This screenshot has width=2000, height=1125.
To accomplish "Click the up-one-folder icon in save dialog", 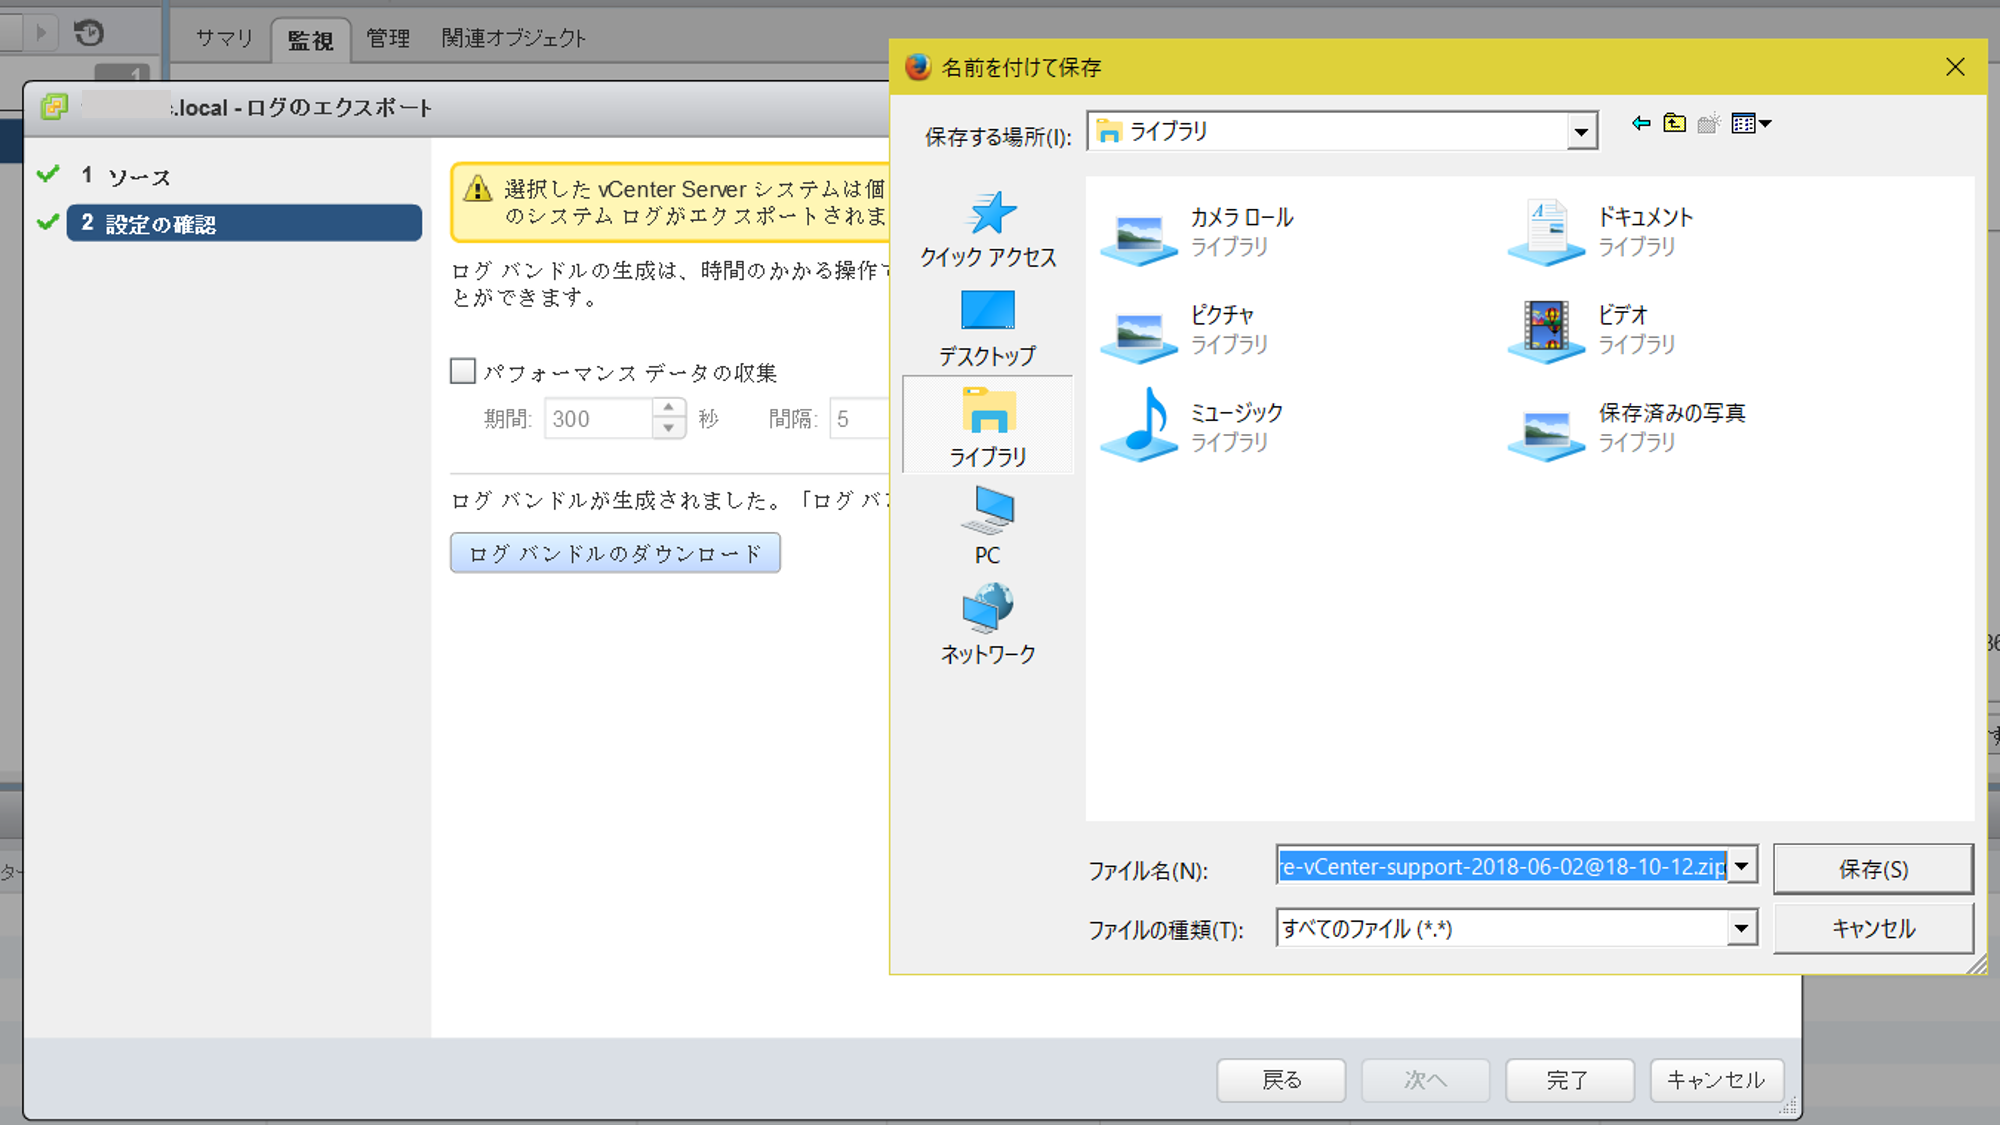I will [1675, 123].
